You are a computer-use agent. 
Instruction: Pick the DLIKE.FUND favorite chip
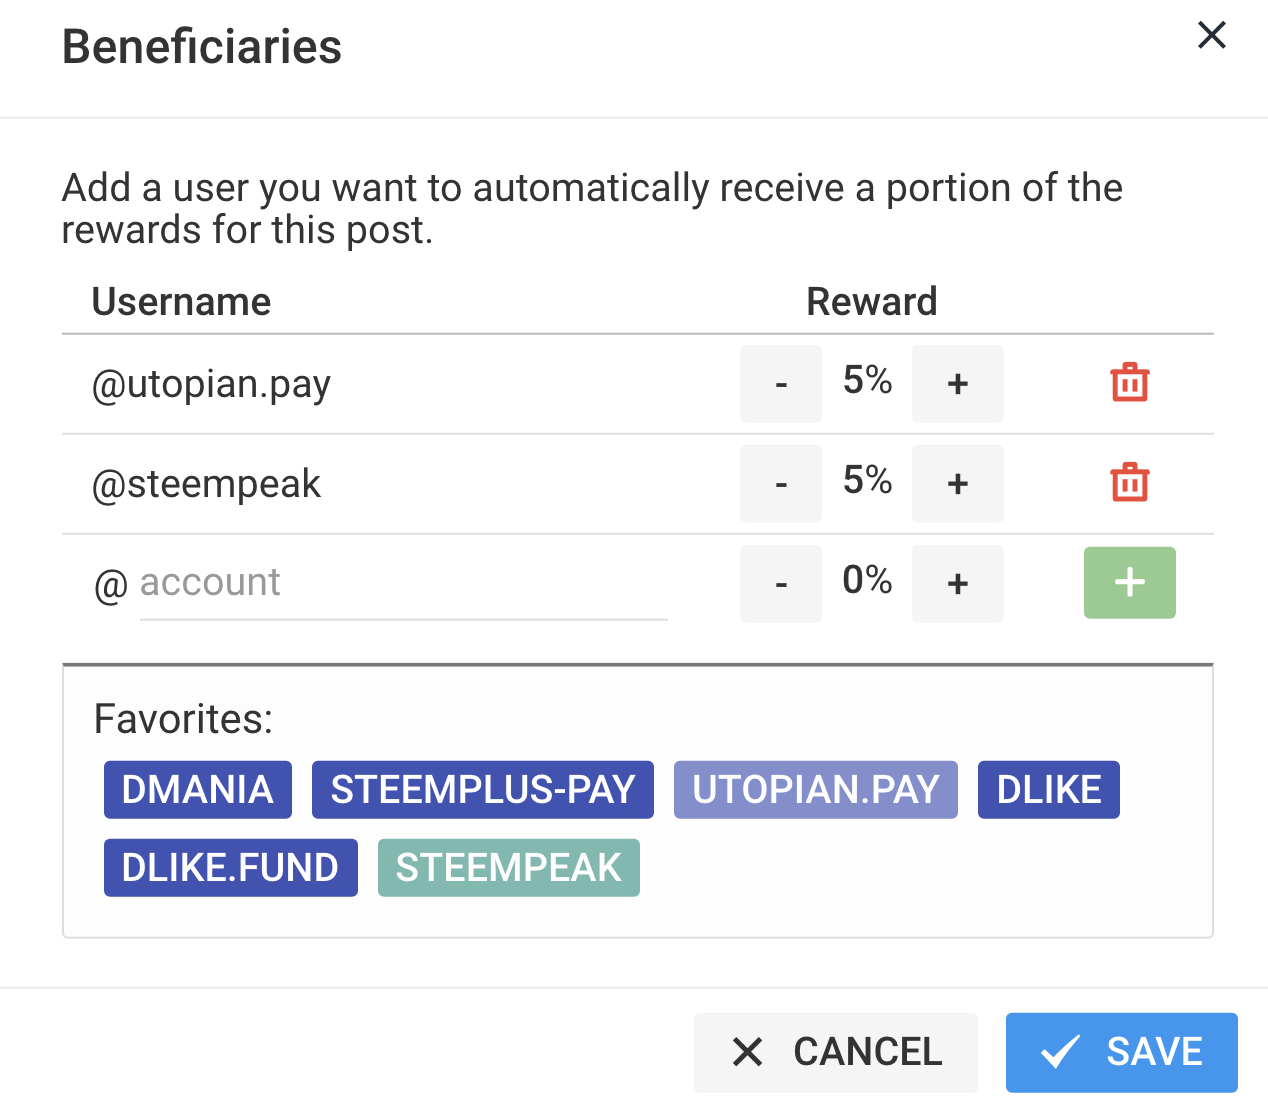coord(231,868)
